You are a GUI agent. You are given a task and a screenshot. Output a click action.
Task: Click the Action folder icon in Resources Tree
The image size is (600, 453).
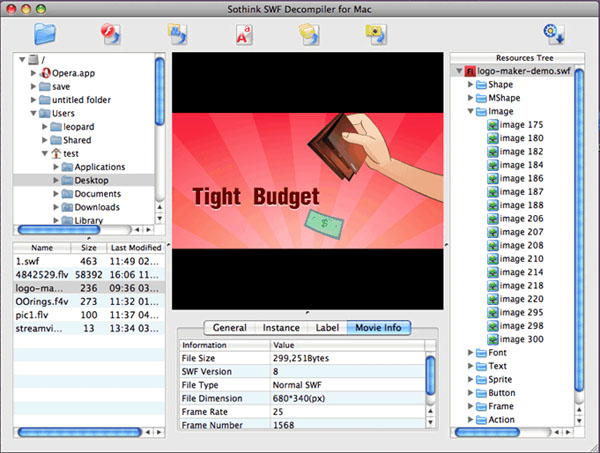coord(481,420)
